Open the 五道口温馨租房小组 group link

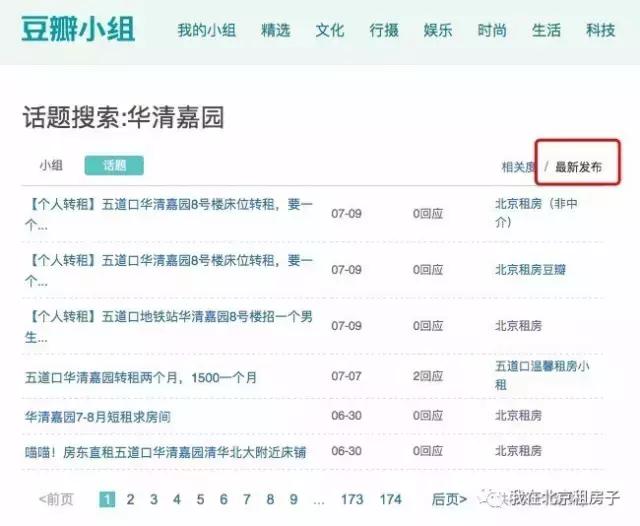click(x=542, y=375)
